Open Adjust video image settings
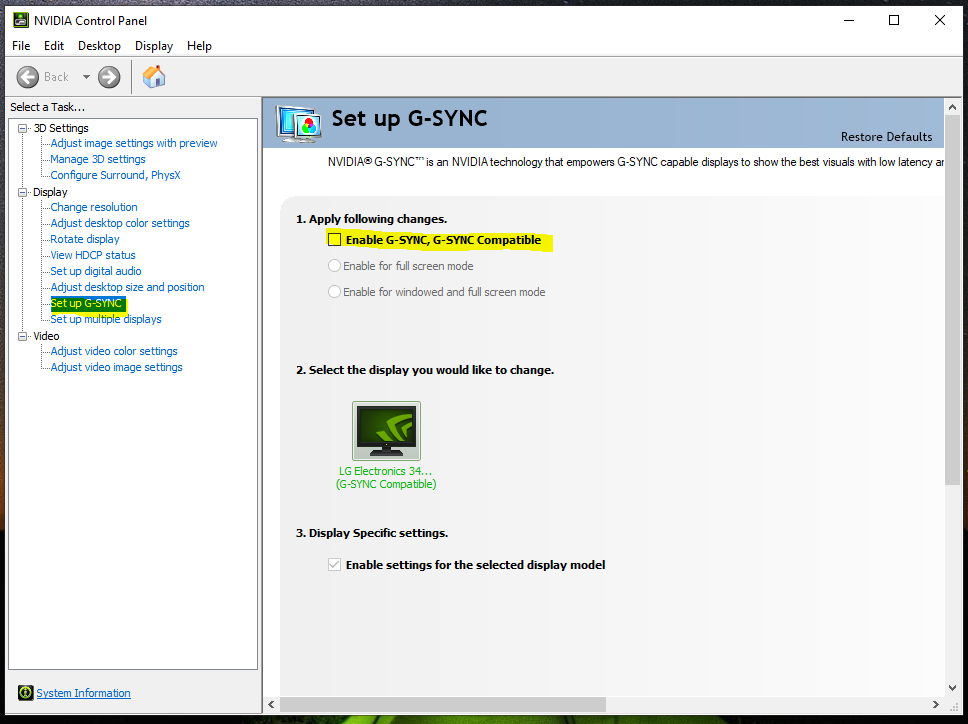The width and height of the screenshot is (968, 724). [117, 367]
